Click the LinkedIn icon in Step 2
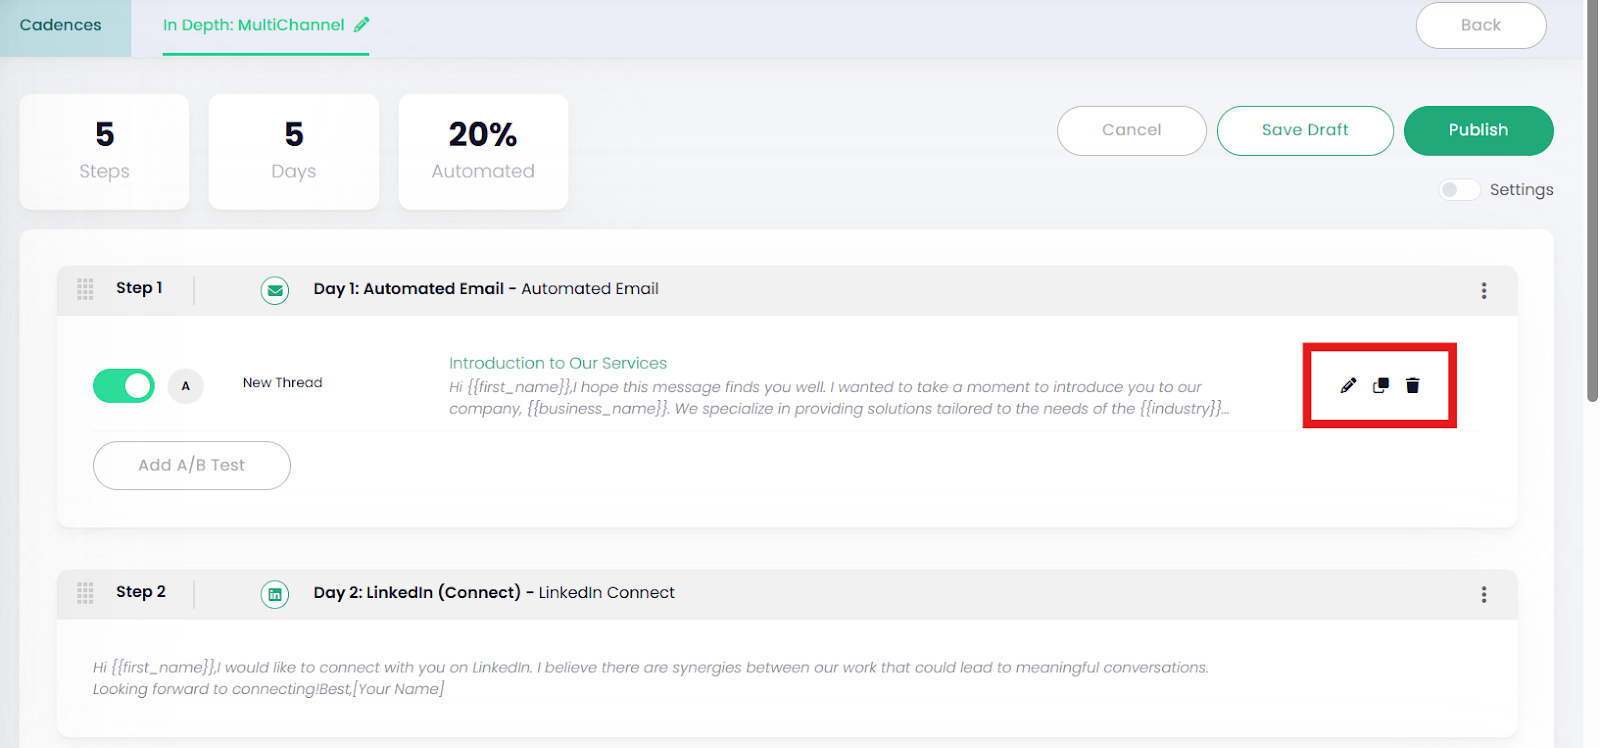The height and width of the screenshot is (748, 1600). (275, 594)
